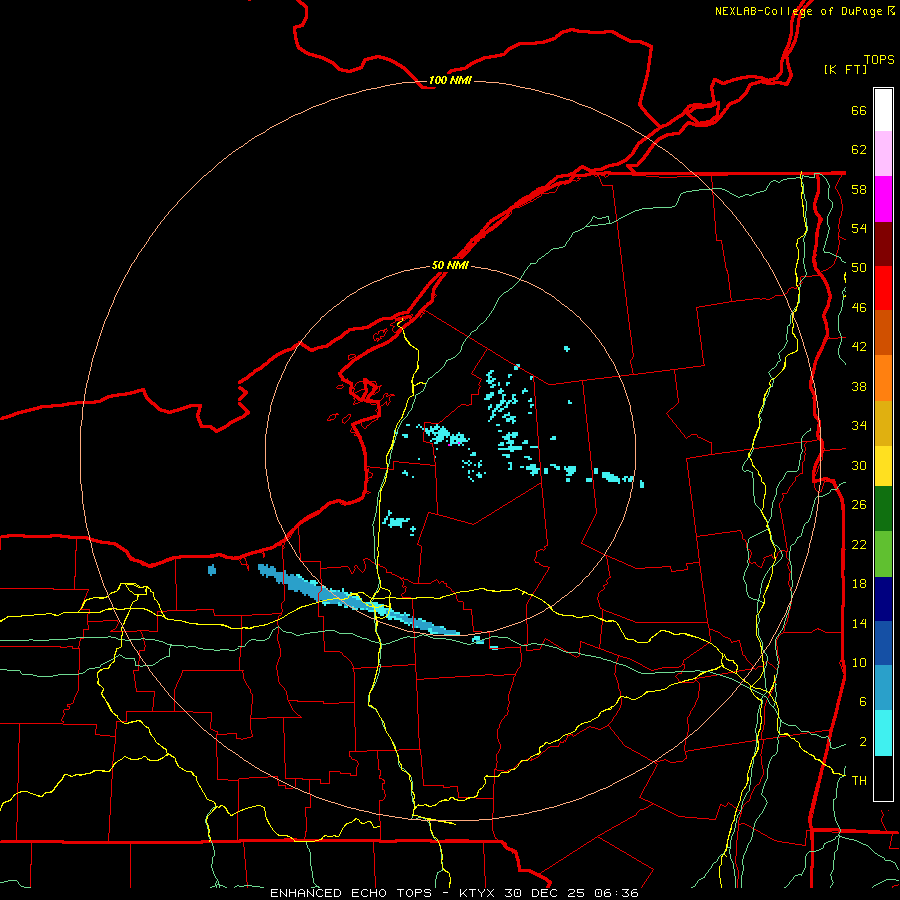Click the bright red 50 kft legend swatch
Screen dimensions: 900x900
point(883,288)
